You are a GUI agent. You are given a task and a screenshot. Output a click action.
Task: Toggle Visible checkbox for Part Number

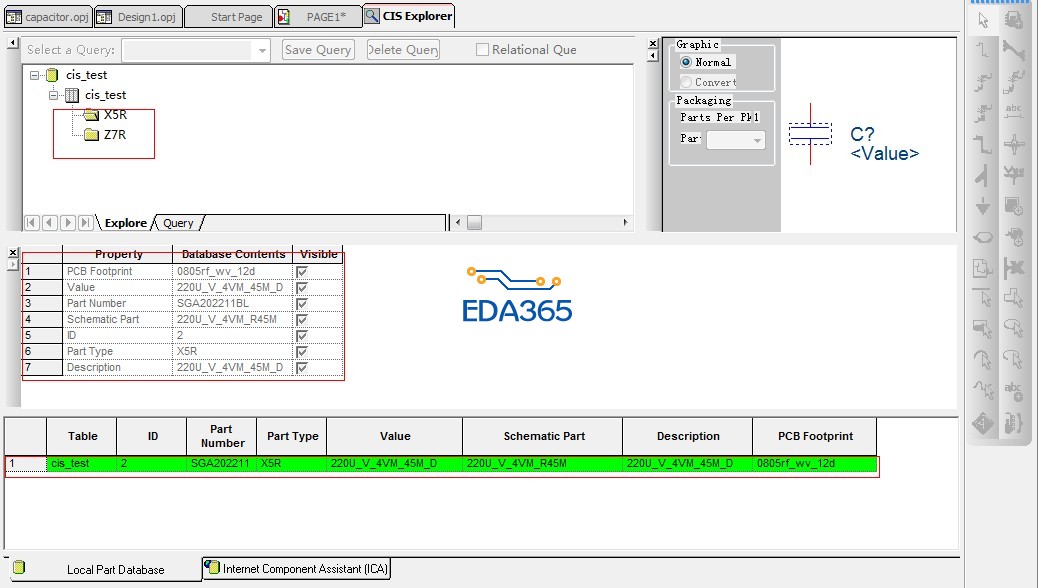click(x=302, y=303)
